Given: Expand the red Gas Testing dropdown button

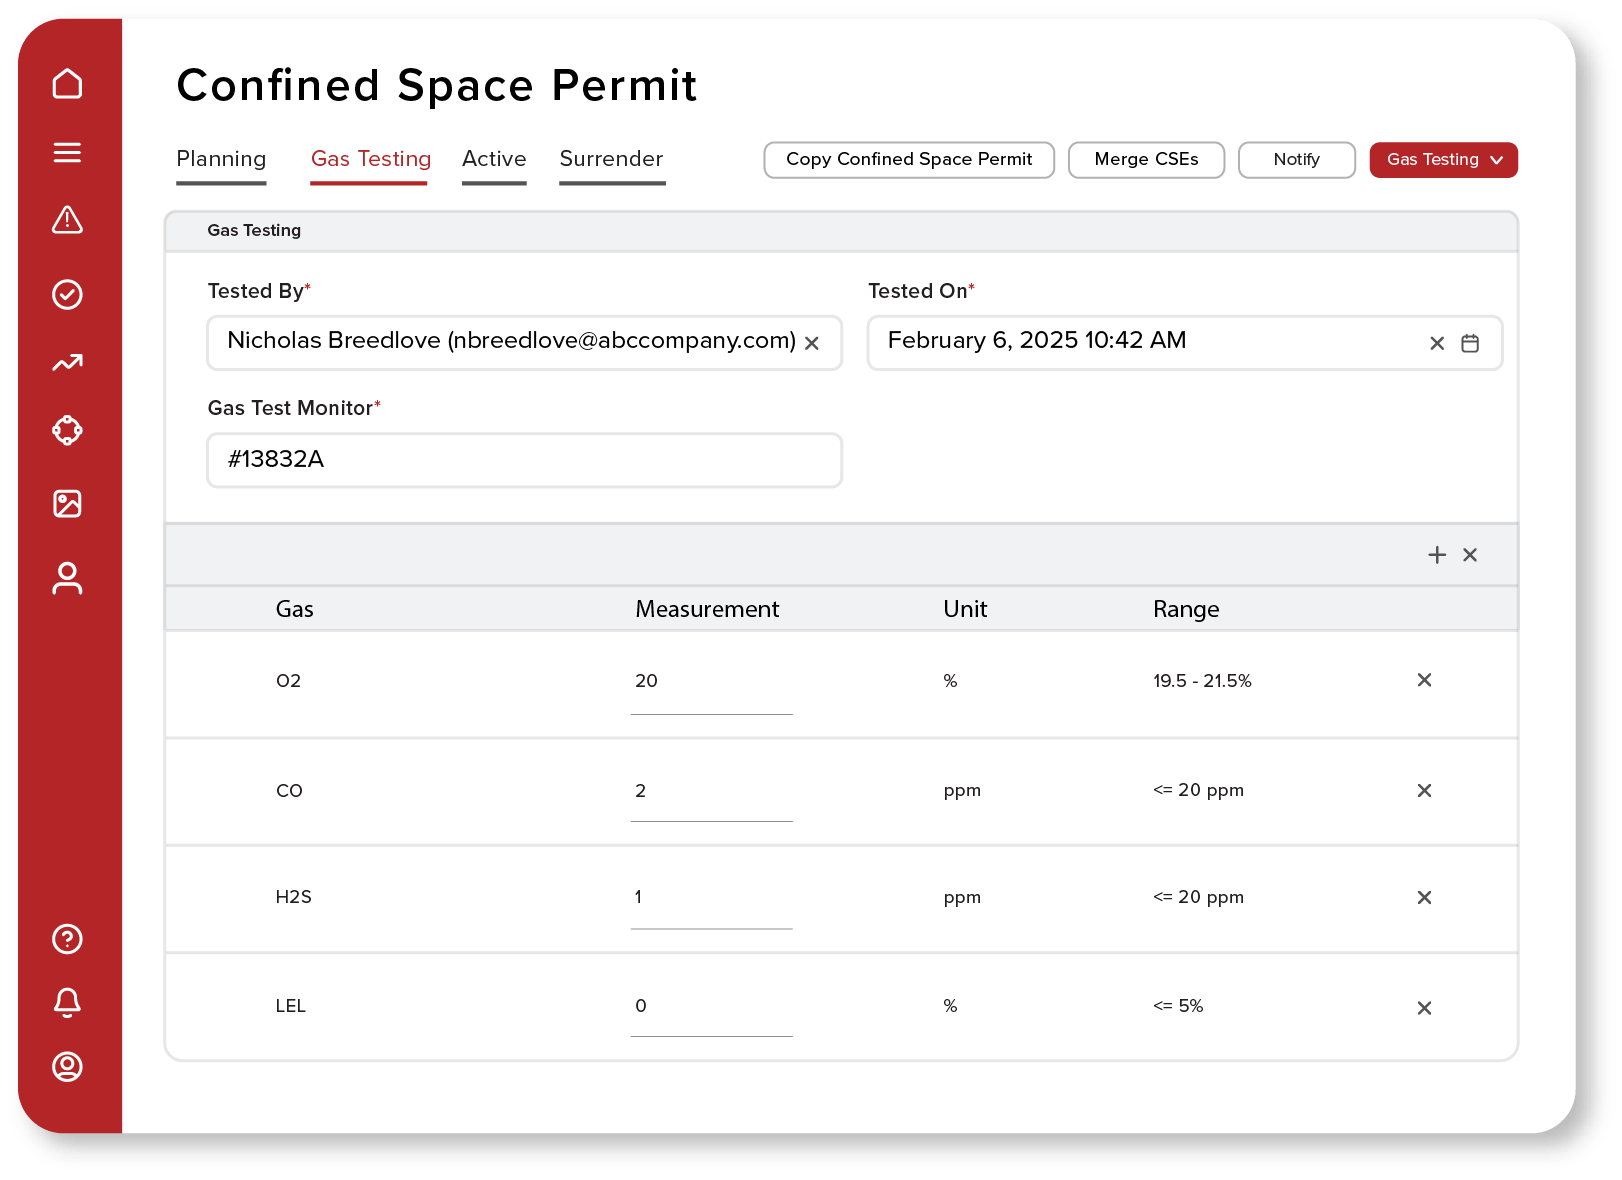Looking at the screenshot, I should 1443,160.
